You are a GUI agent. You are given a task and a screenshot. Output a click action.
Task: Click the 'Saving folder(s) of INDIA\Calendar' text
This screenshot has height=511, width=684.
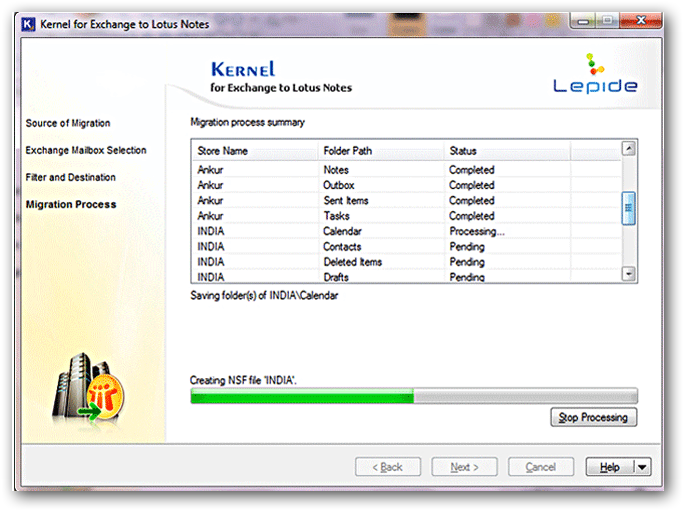(264, 295)
